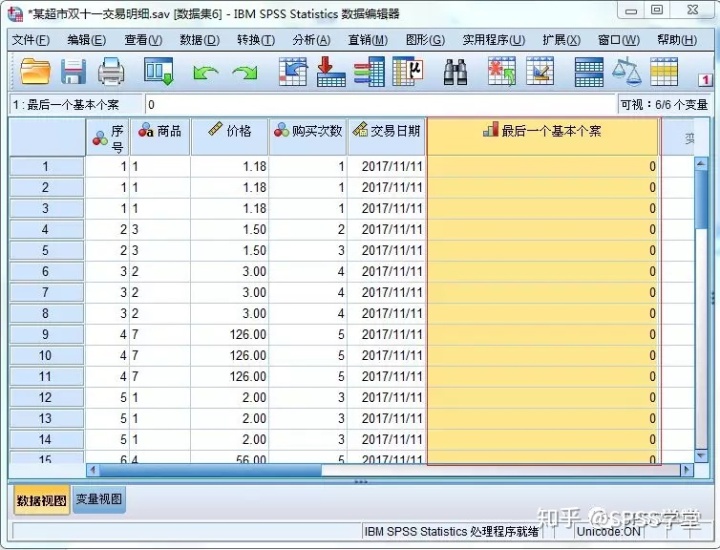Click horizontal scrollbar right arrow
720x550 pixels.
tap(687, 470)
